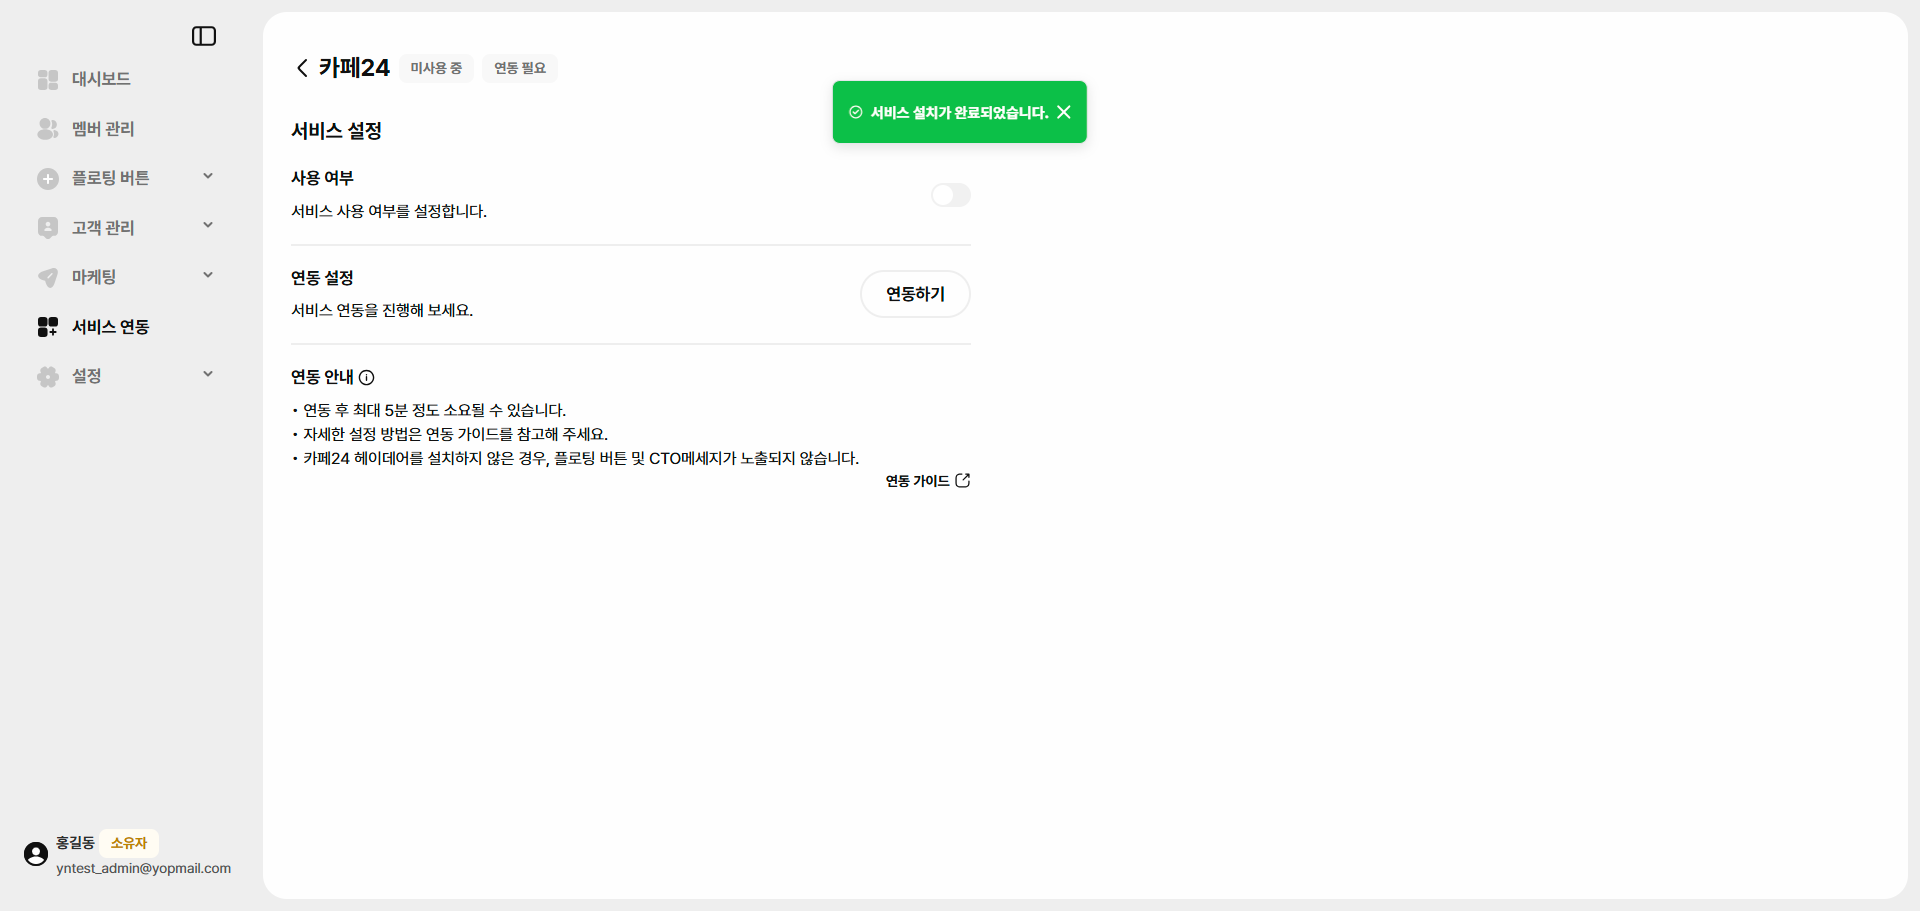Image resolution: width=1920 pixels, height=911 pixels.
Task: Toggle the 사용 여부 switch on
Action: coord(951,195)
